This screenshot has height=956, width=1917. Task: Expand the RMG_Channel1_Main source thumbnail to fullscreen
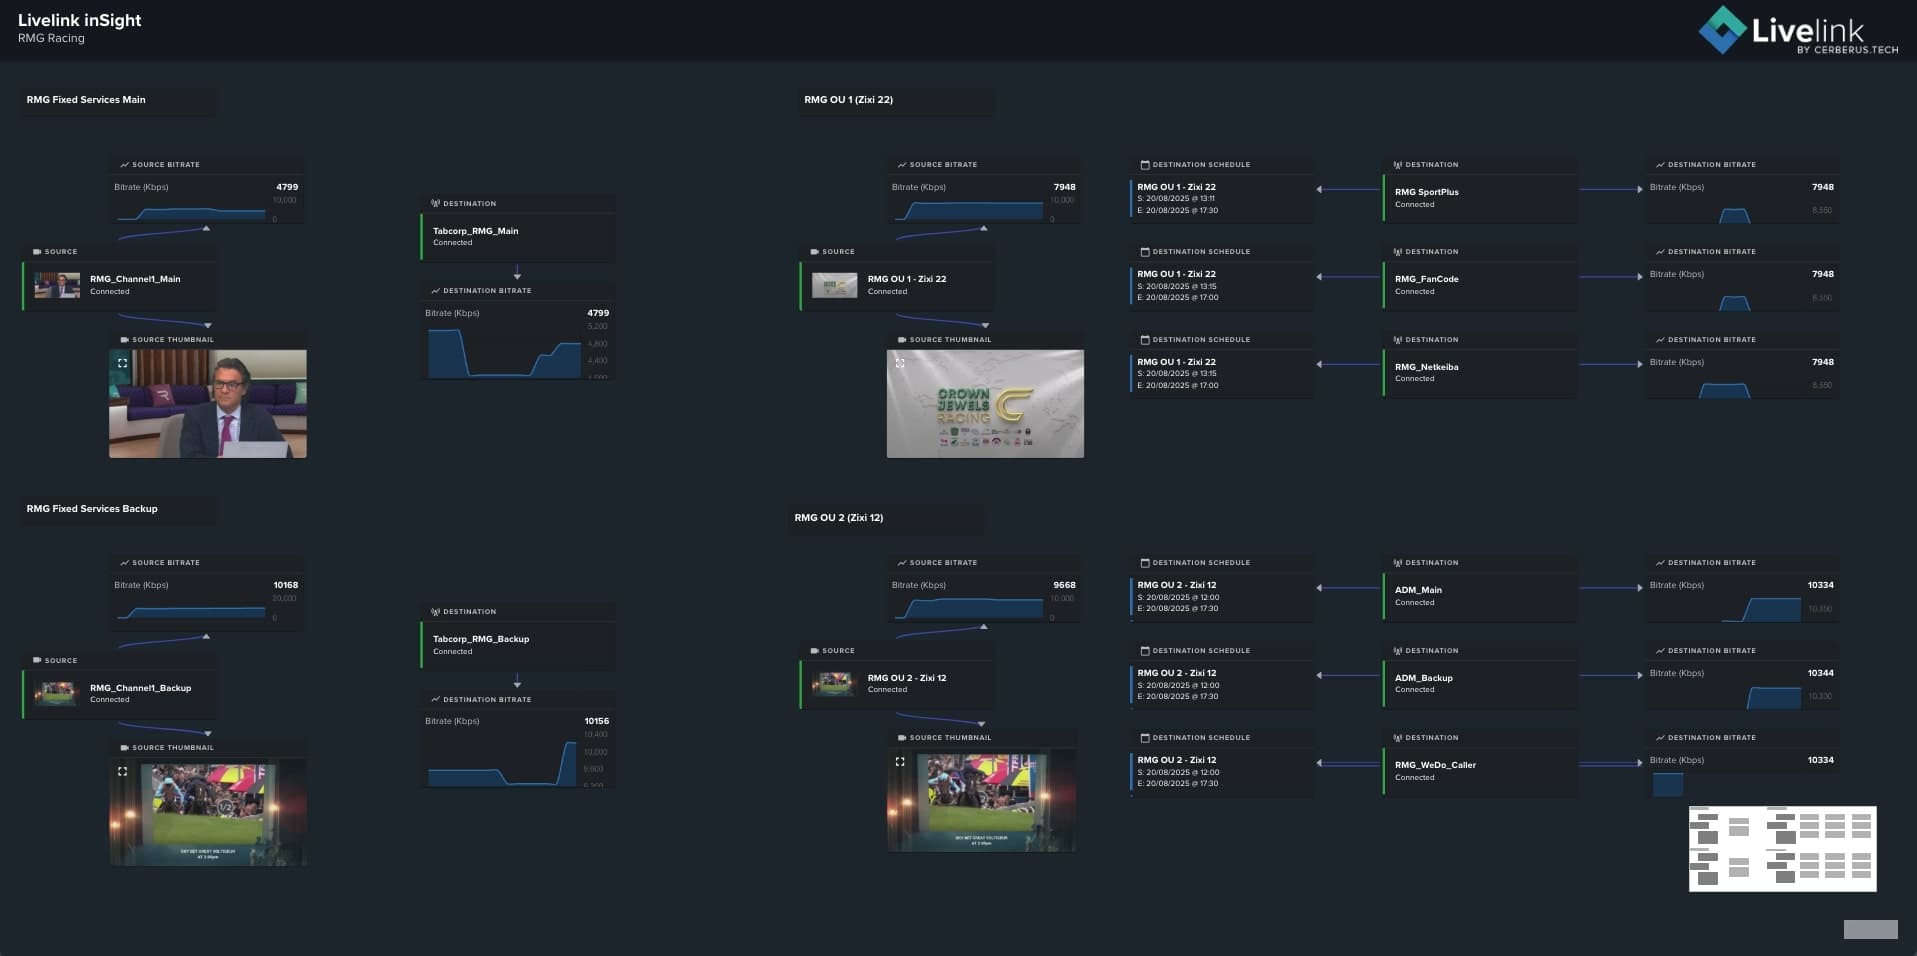click(x=122, y=363)
